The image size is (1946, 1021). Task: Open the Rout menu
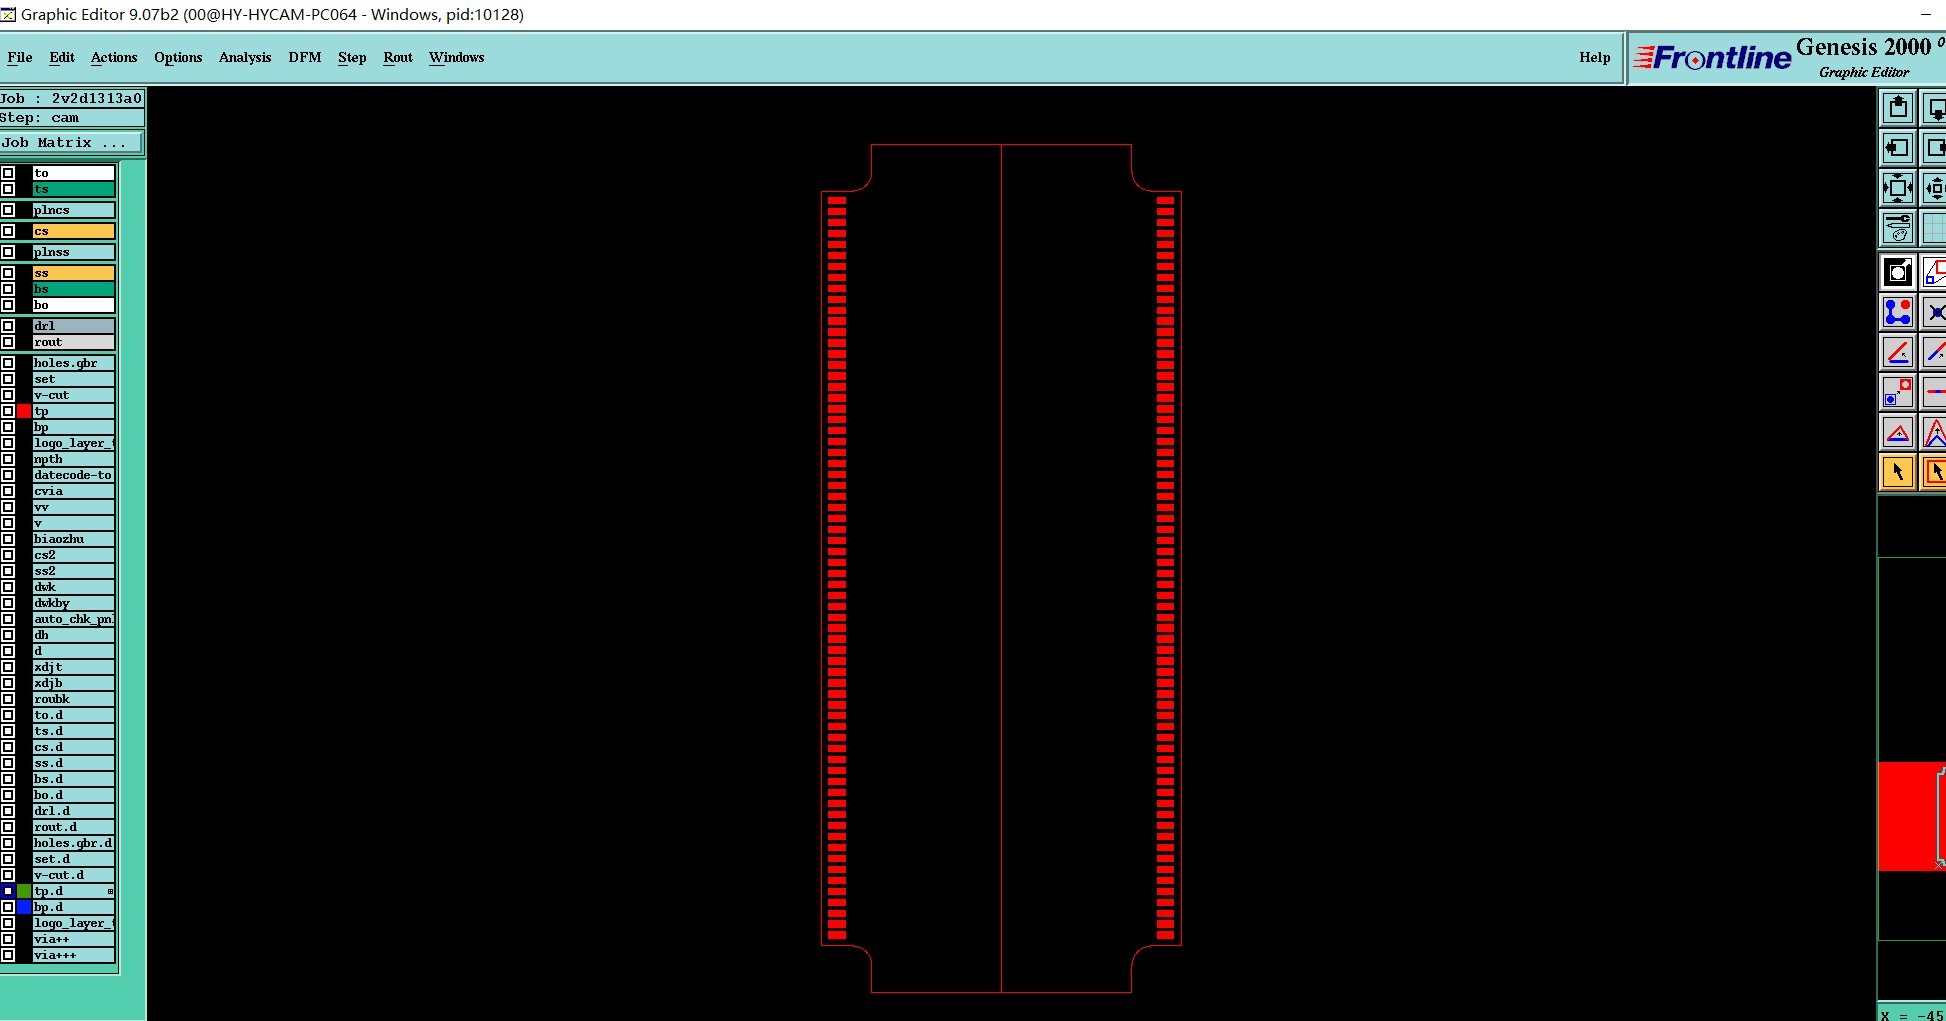(398, 58)
